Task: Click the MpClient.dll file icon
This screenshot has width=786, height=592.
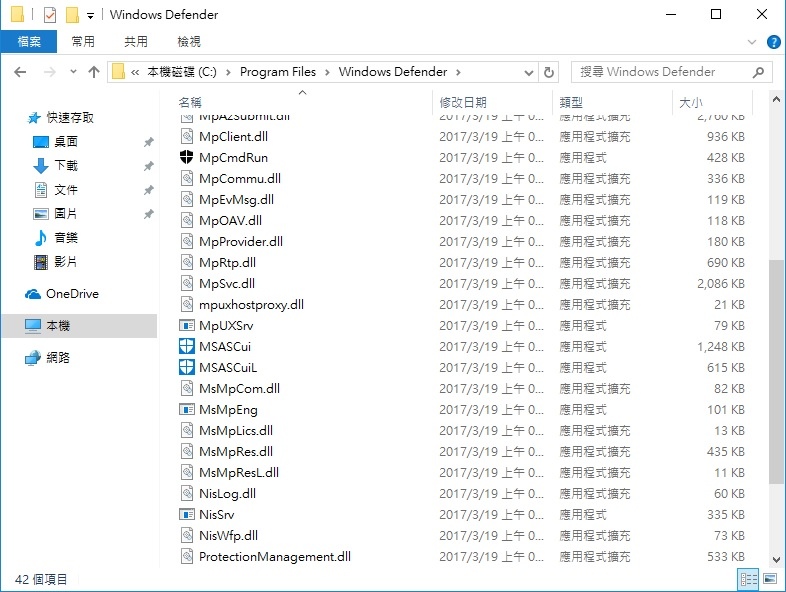Action: (187, 136)
